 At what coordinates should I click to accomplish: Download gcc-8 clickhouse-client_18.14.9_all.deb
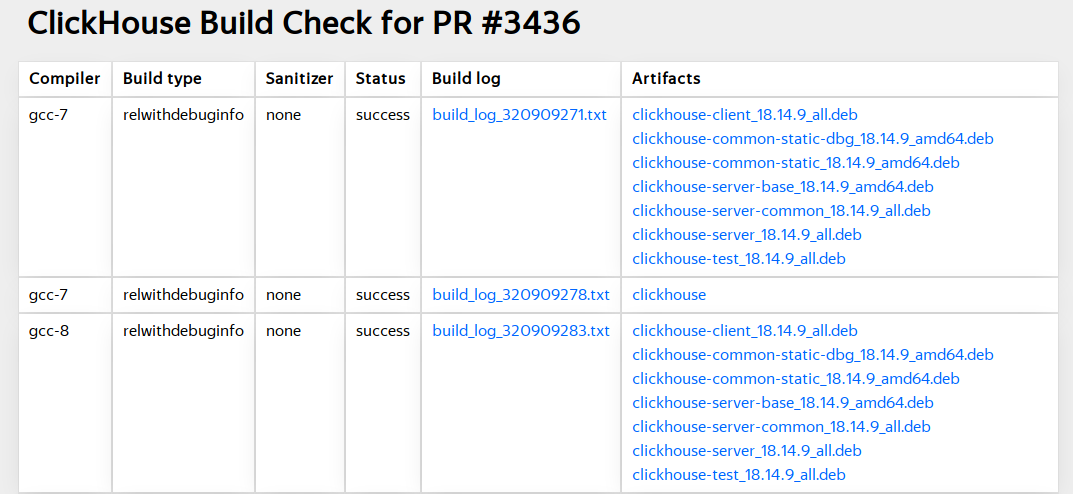click(744, 331)
